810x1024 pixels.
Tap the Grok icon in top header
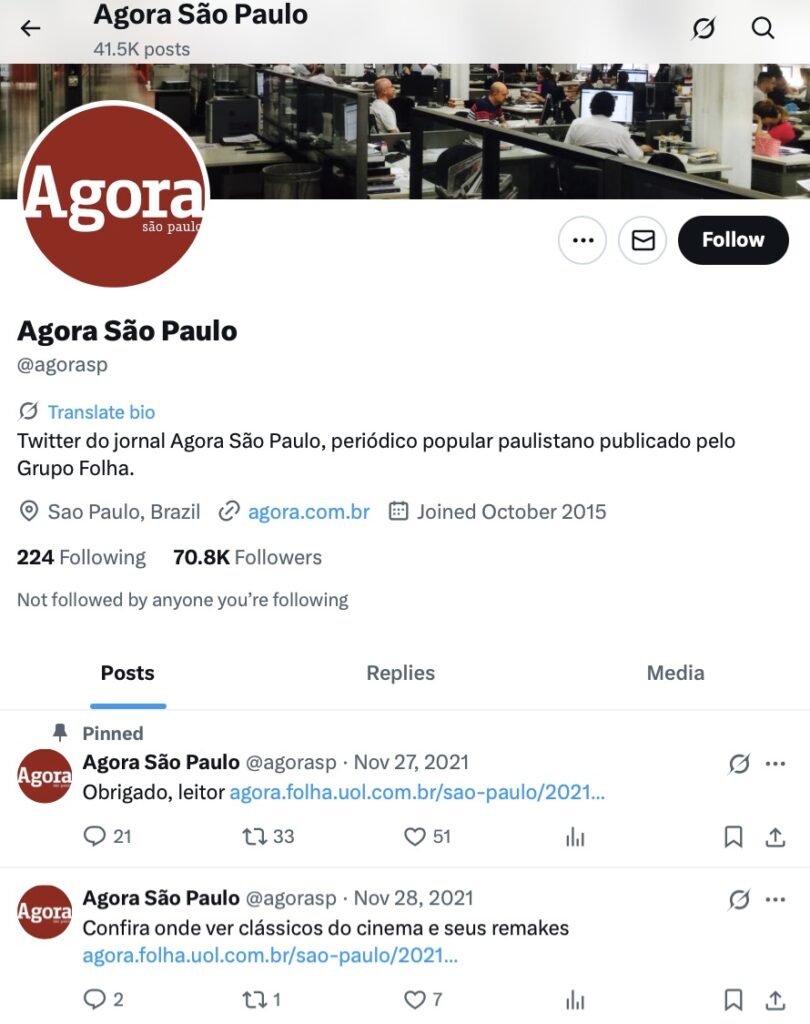[704, 28]
